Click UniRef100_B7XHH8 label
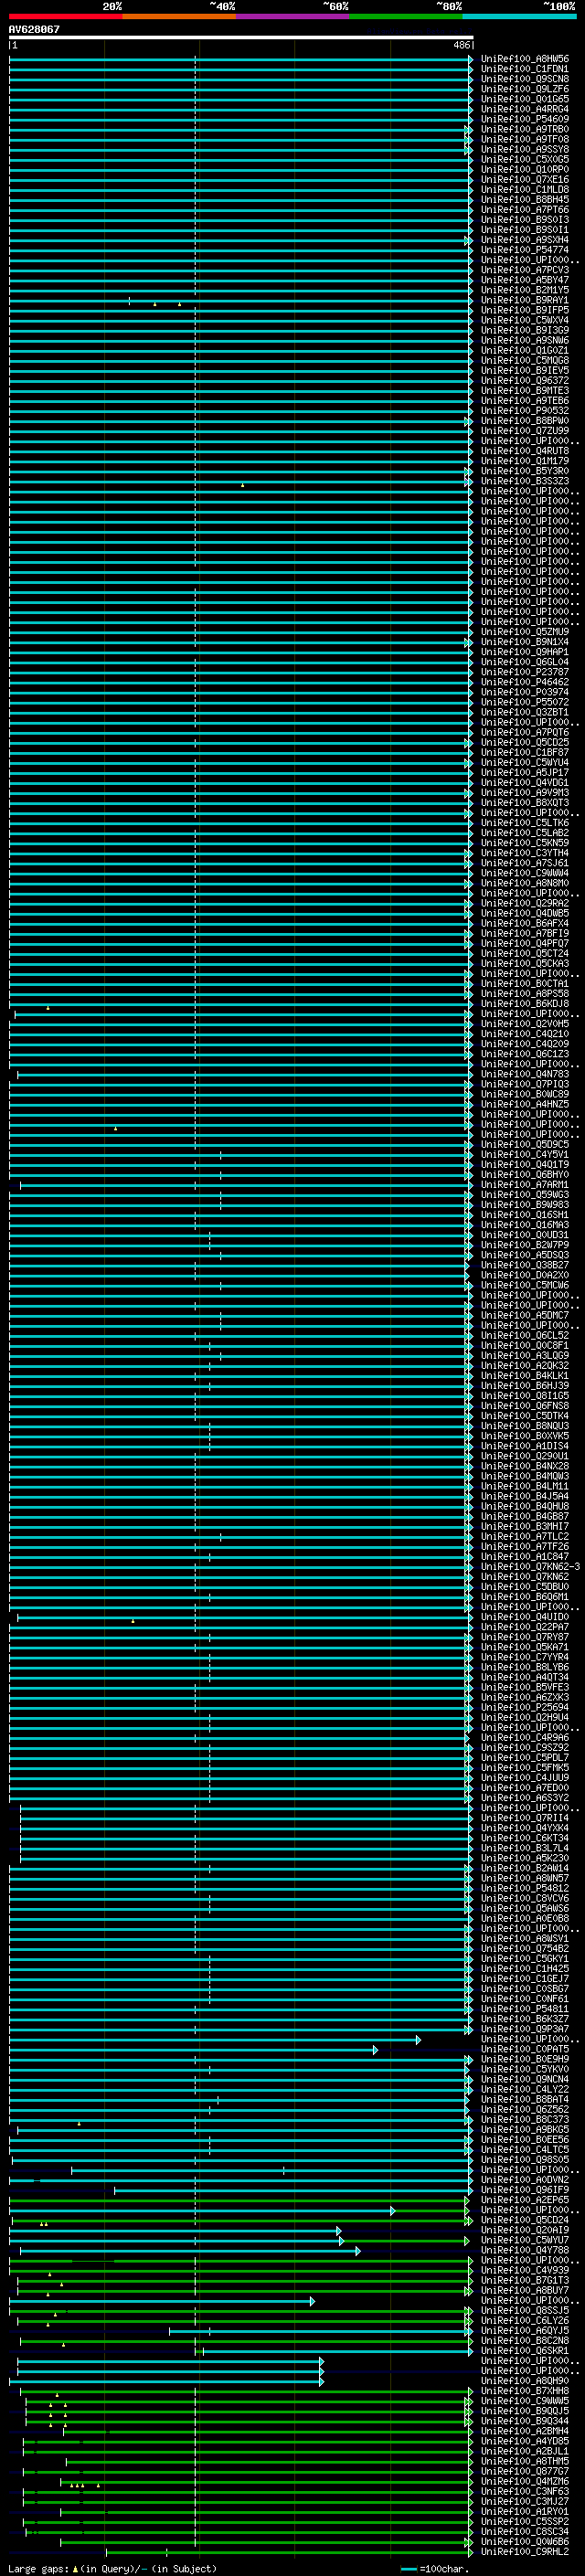 click(525, 2390)
